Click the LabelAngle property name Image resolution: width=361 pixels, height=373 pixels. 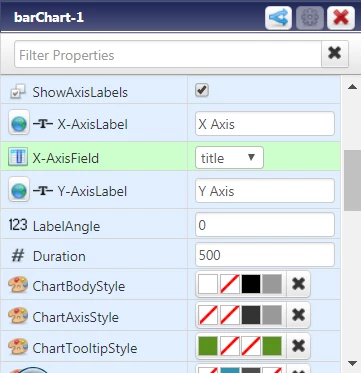(x=66, y=226)
